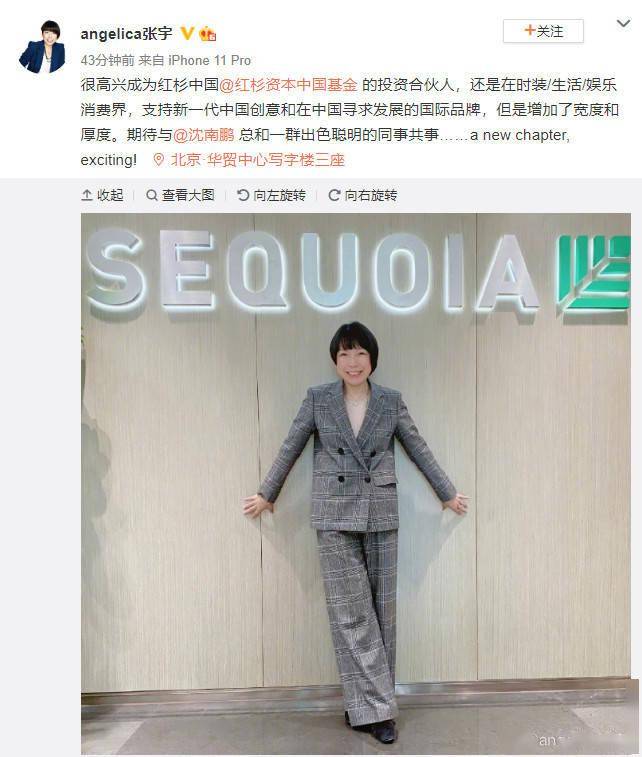Click the yellow V verified badge
This screenshot has height=757, width=642.
(187, 33)
